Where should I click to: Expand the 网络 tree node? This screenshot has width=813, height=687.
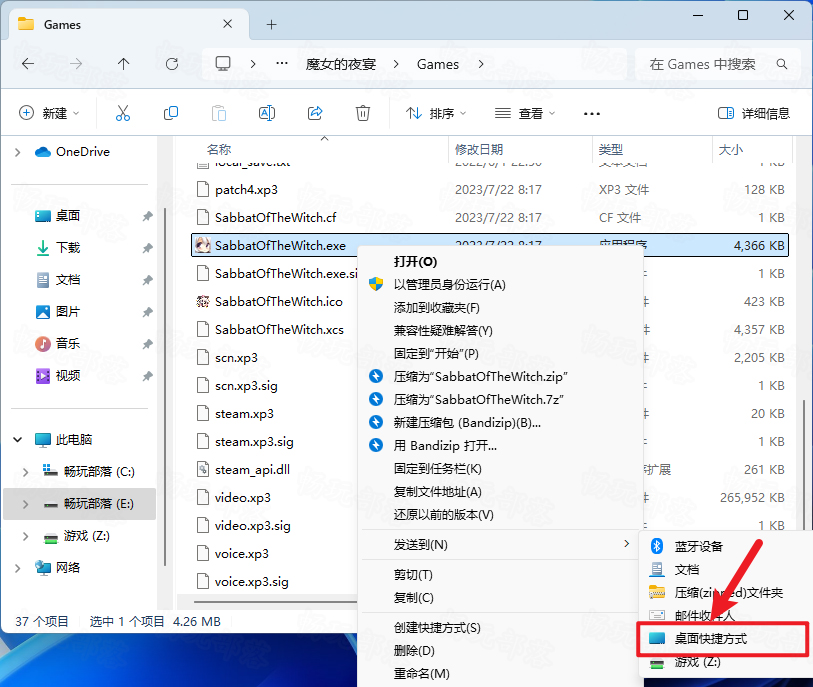tap(18, 568)
